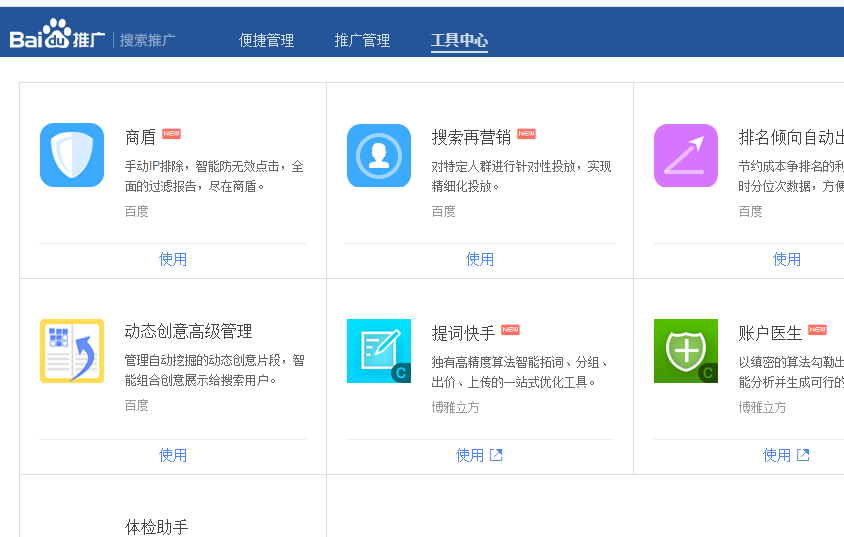Click 独有高精度算法智能拓词 description
Image resolution: width=844 pixels, height=537 pixels.
pyautogui.click(x=519, y=372)
